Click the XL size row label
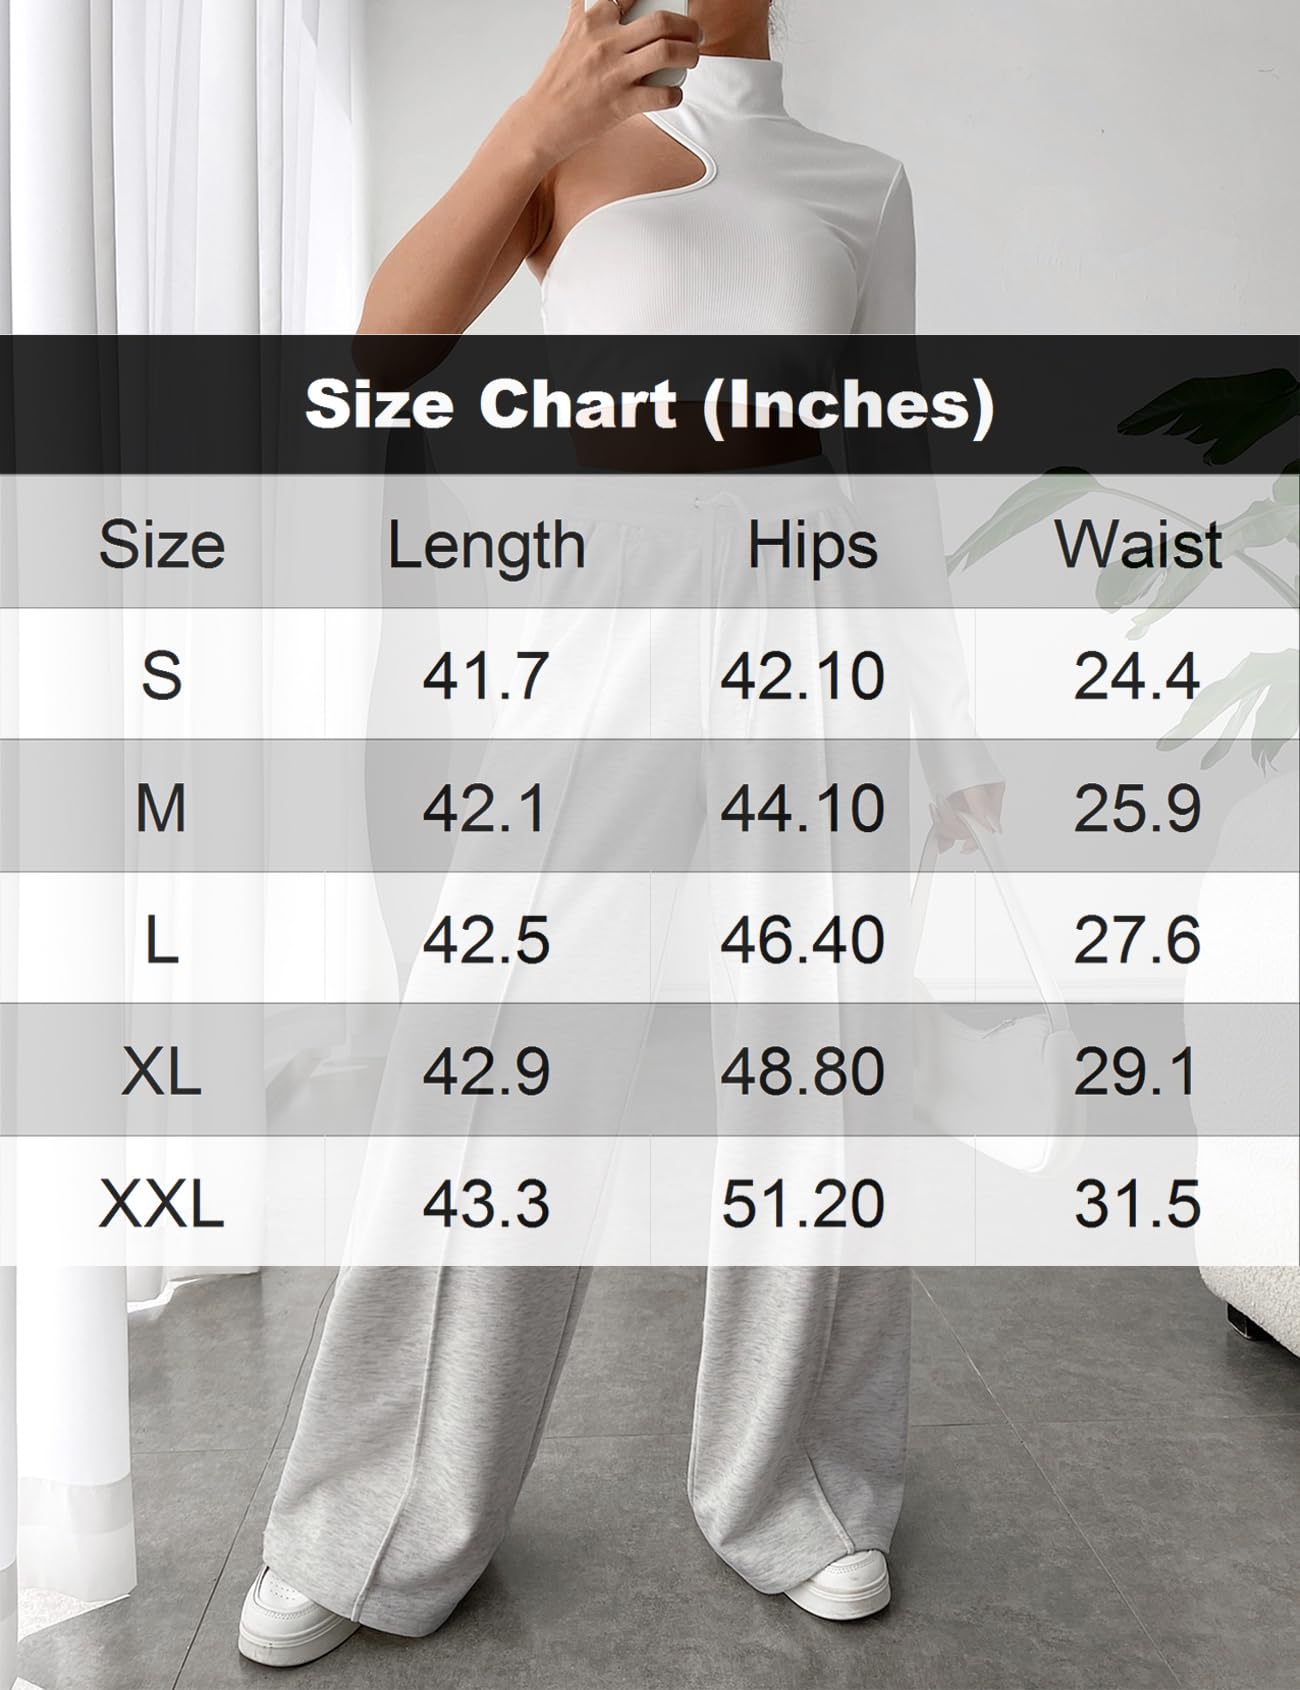This screenshot has width=1300, height=1690. (x=161, y=1072)
